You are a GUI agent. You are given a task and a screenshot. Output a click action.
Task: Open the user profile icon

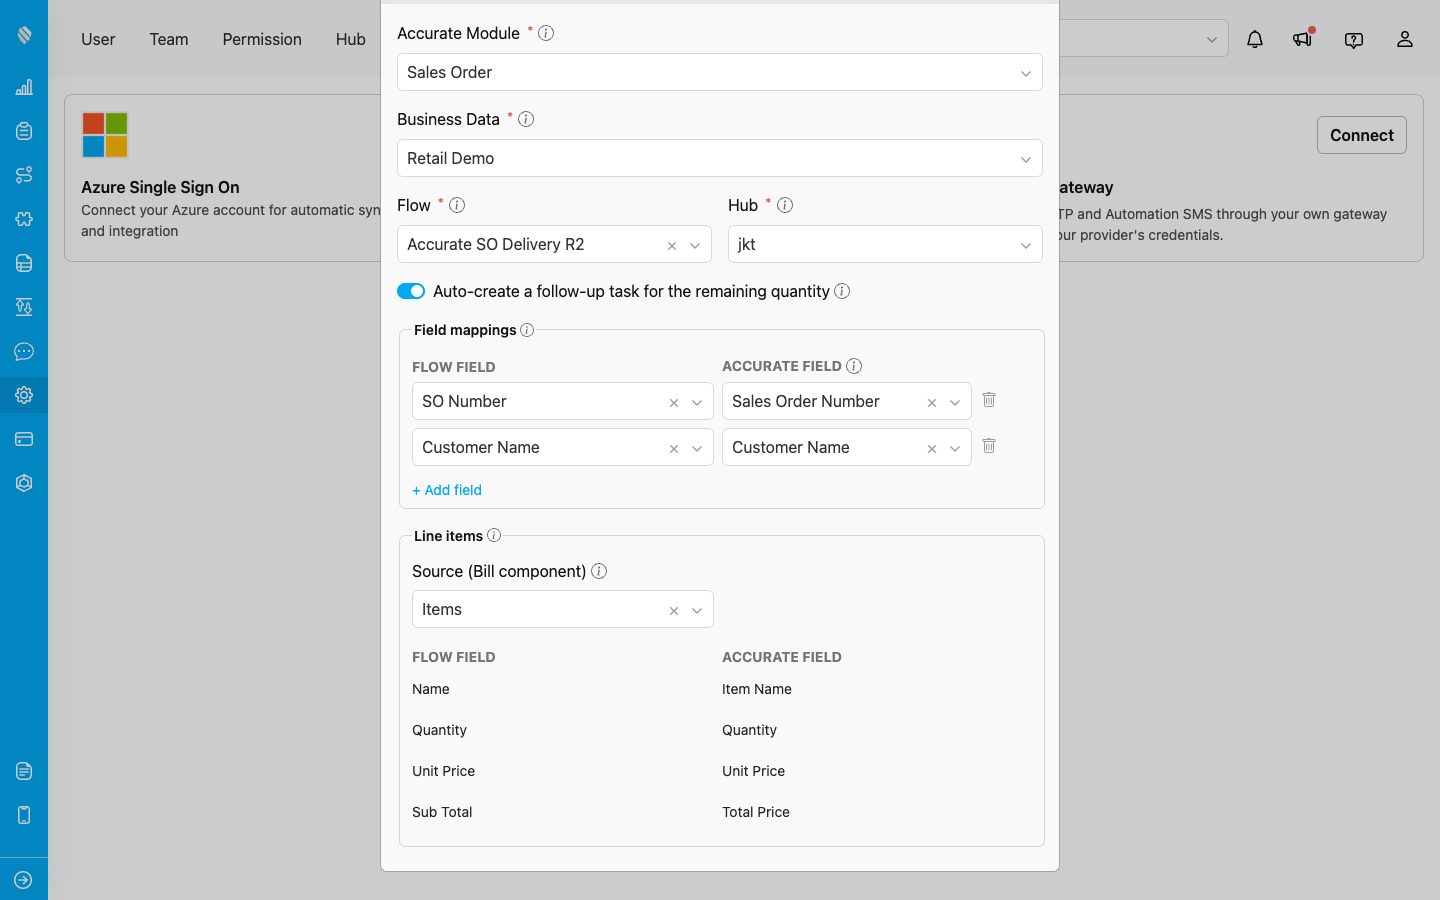[1405, 39]
